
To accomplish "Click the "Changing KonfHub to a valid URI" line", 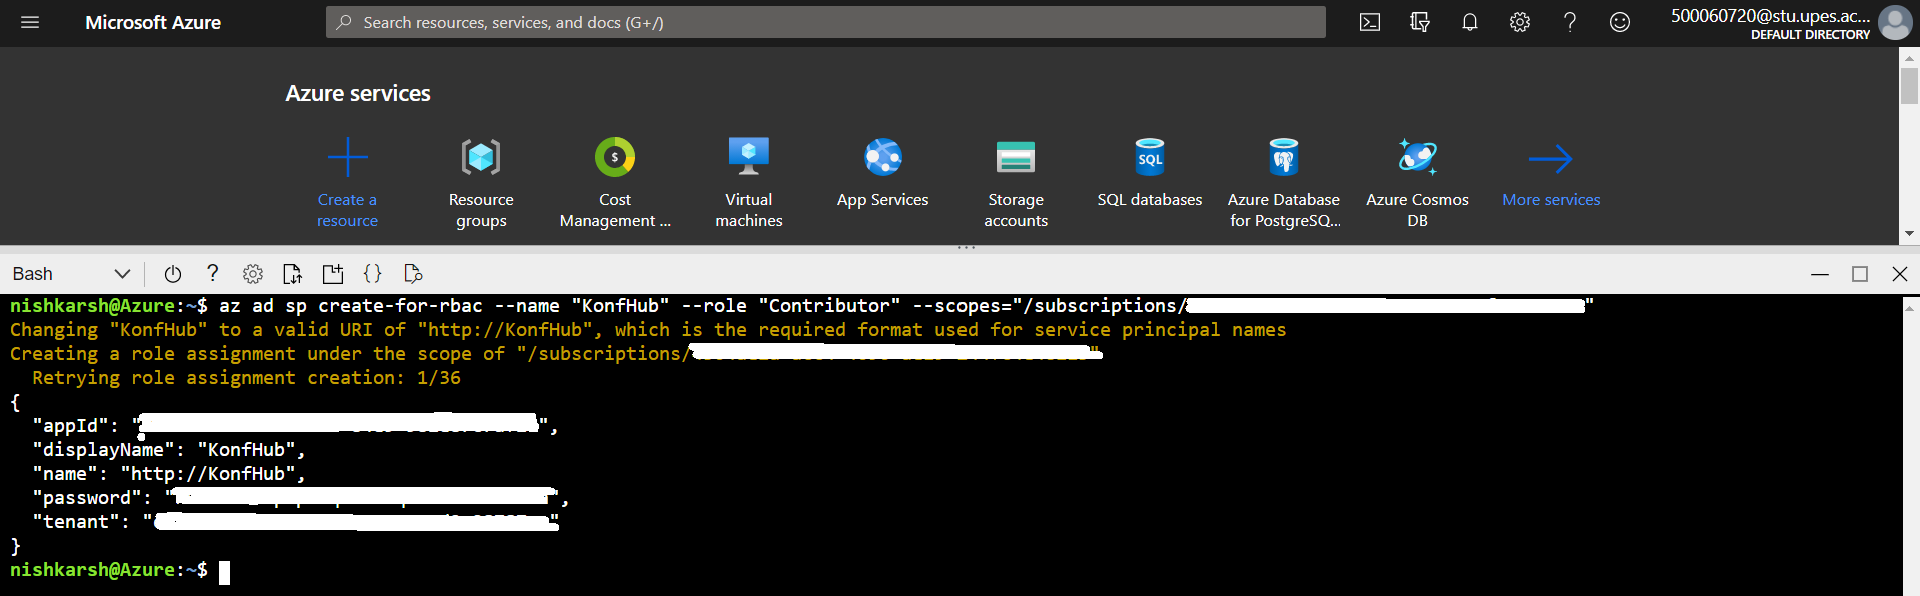I will point(648,330).
